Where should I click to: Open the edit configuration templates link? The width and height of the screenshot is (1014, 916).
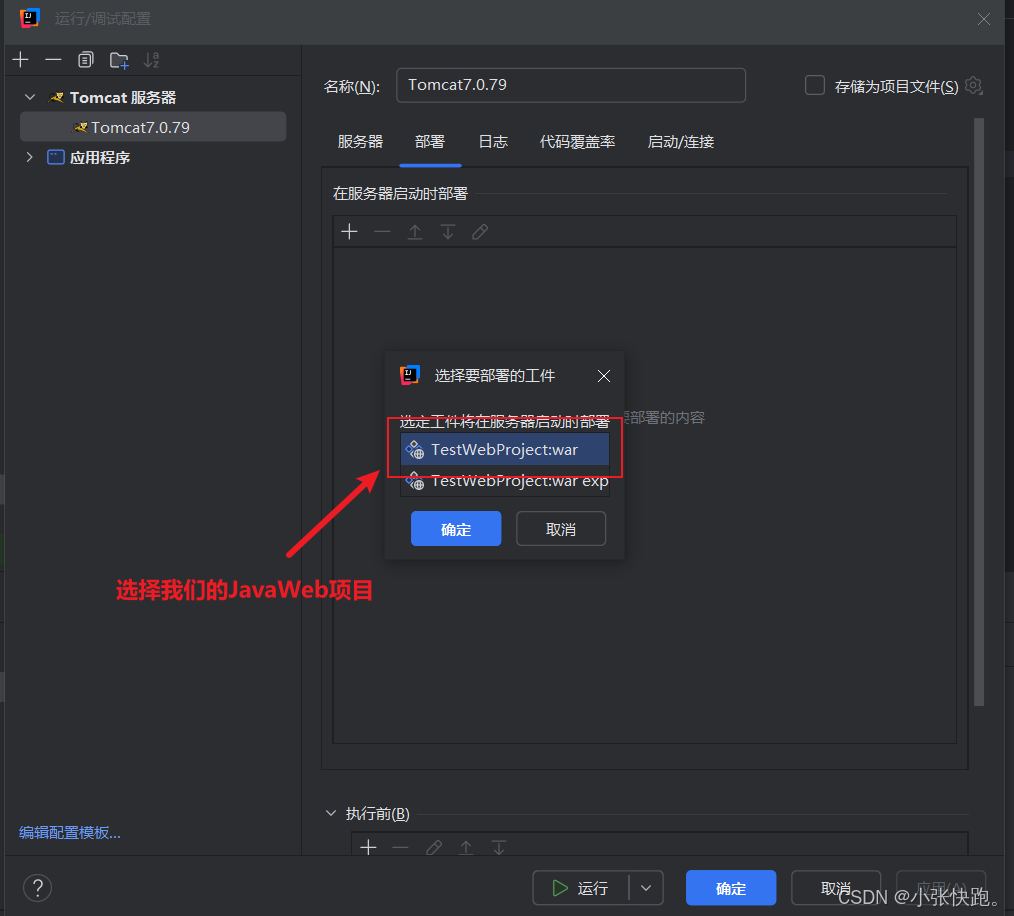[x=70, y=833]
